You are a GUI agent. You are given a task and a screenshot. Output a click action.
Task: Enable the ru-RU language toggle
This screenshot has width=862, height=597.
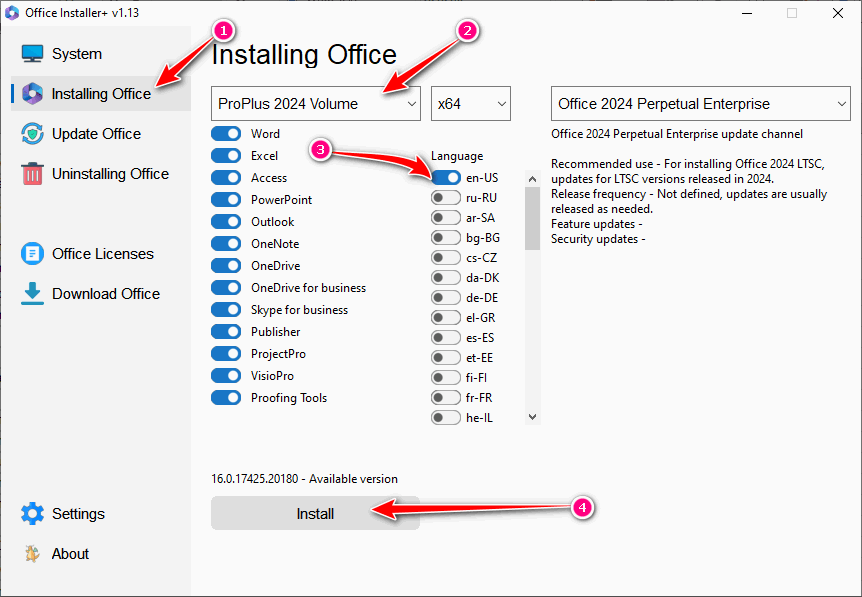pyautogui.click(x=446, y=197)
